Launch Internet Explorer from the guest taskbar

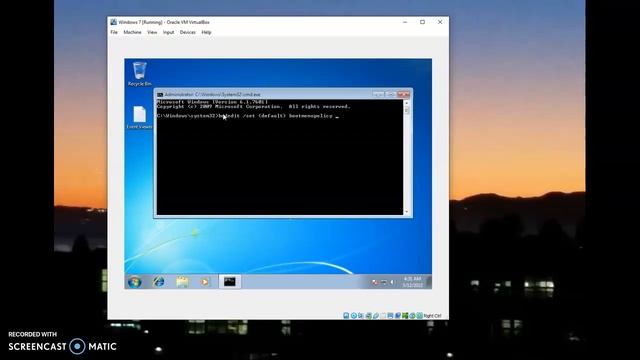[x=158, y=282]
